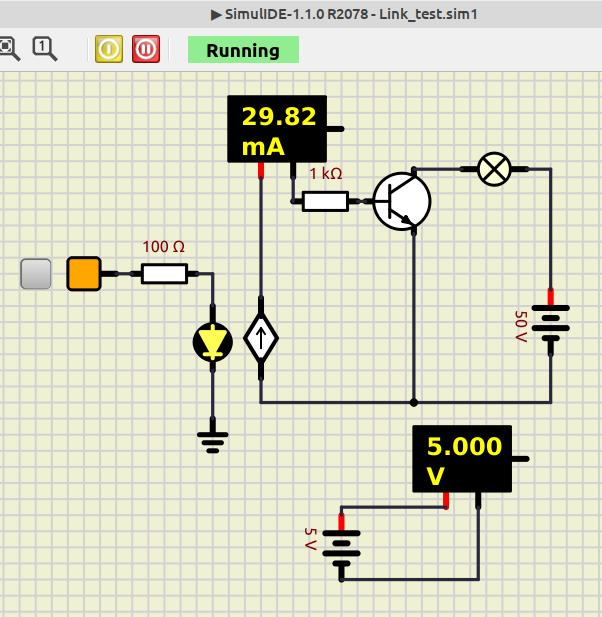Click the lamp component with X symbol
Screen dimensions: 602x617
coord(493,169)
